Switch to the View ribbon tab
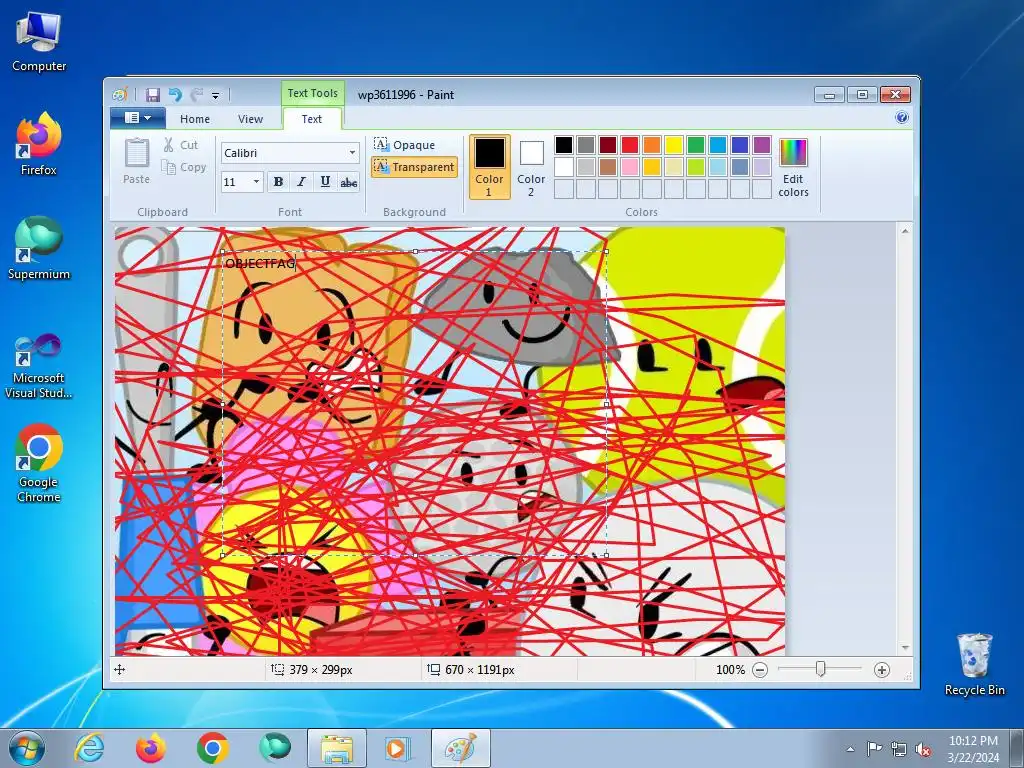Viewport: 1024px width, 768px height. (250, 119)
